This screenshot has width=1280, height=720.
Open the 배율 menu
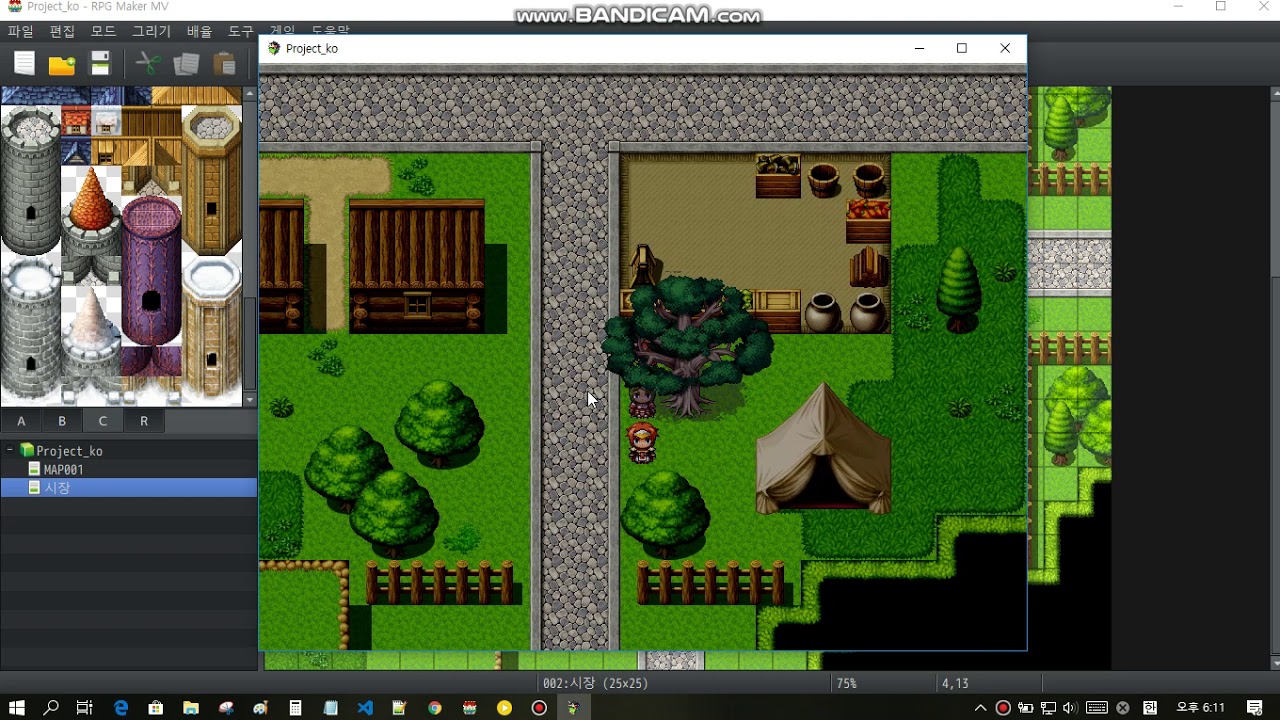199,32
